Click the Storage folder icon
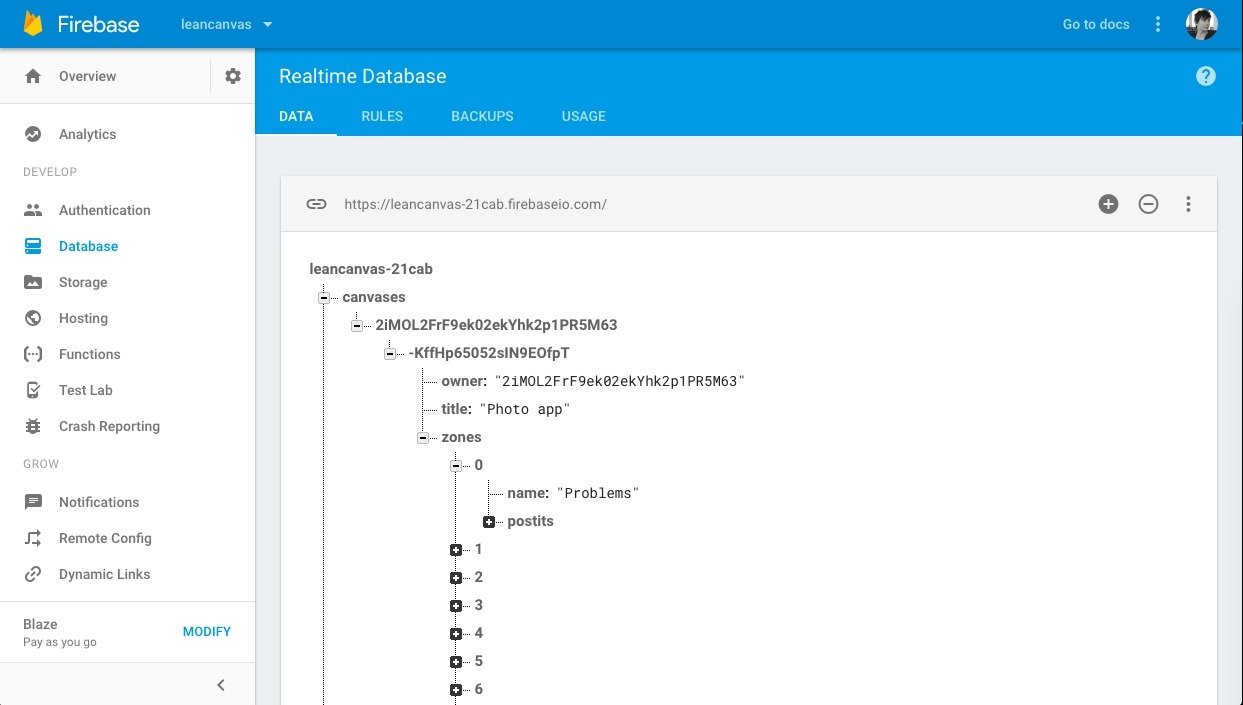The height and width of the screenshot is (705, 1243). coord(33,282)
